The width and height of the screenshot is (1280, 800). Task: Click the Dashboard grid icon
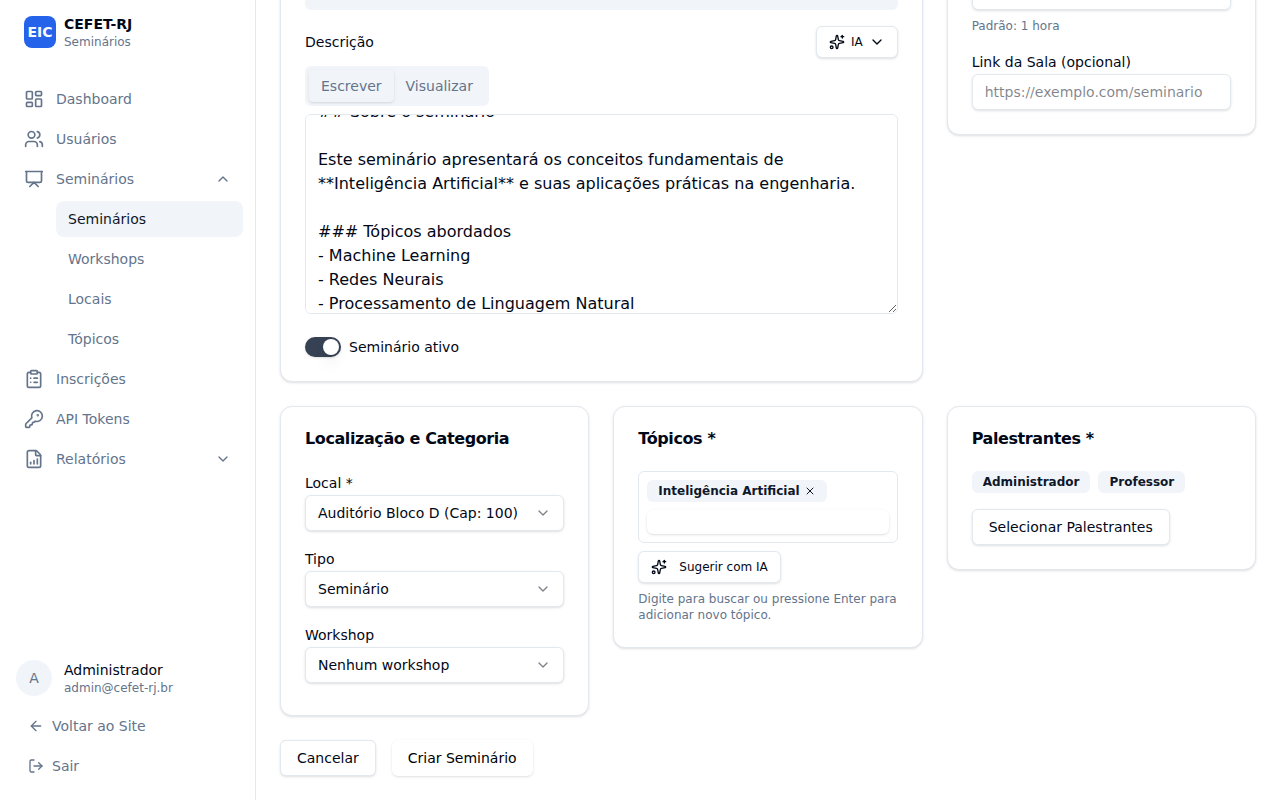[34, 99]
